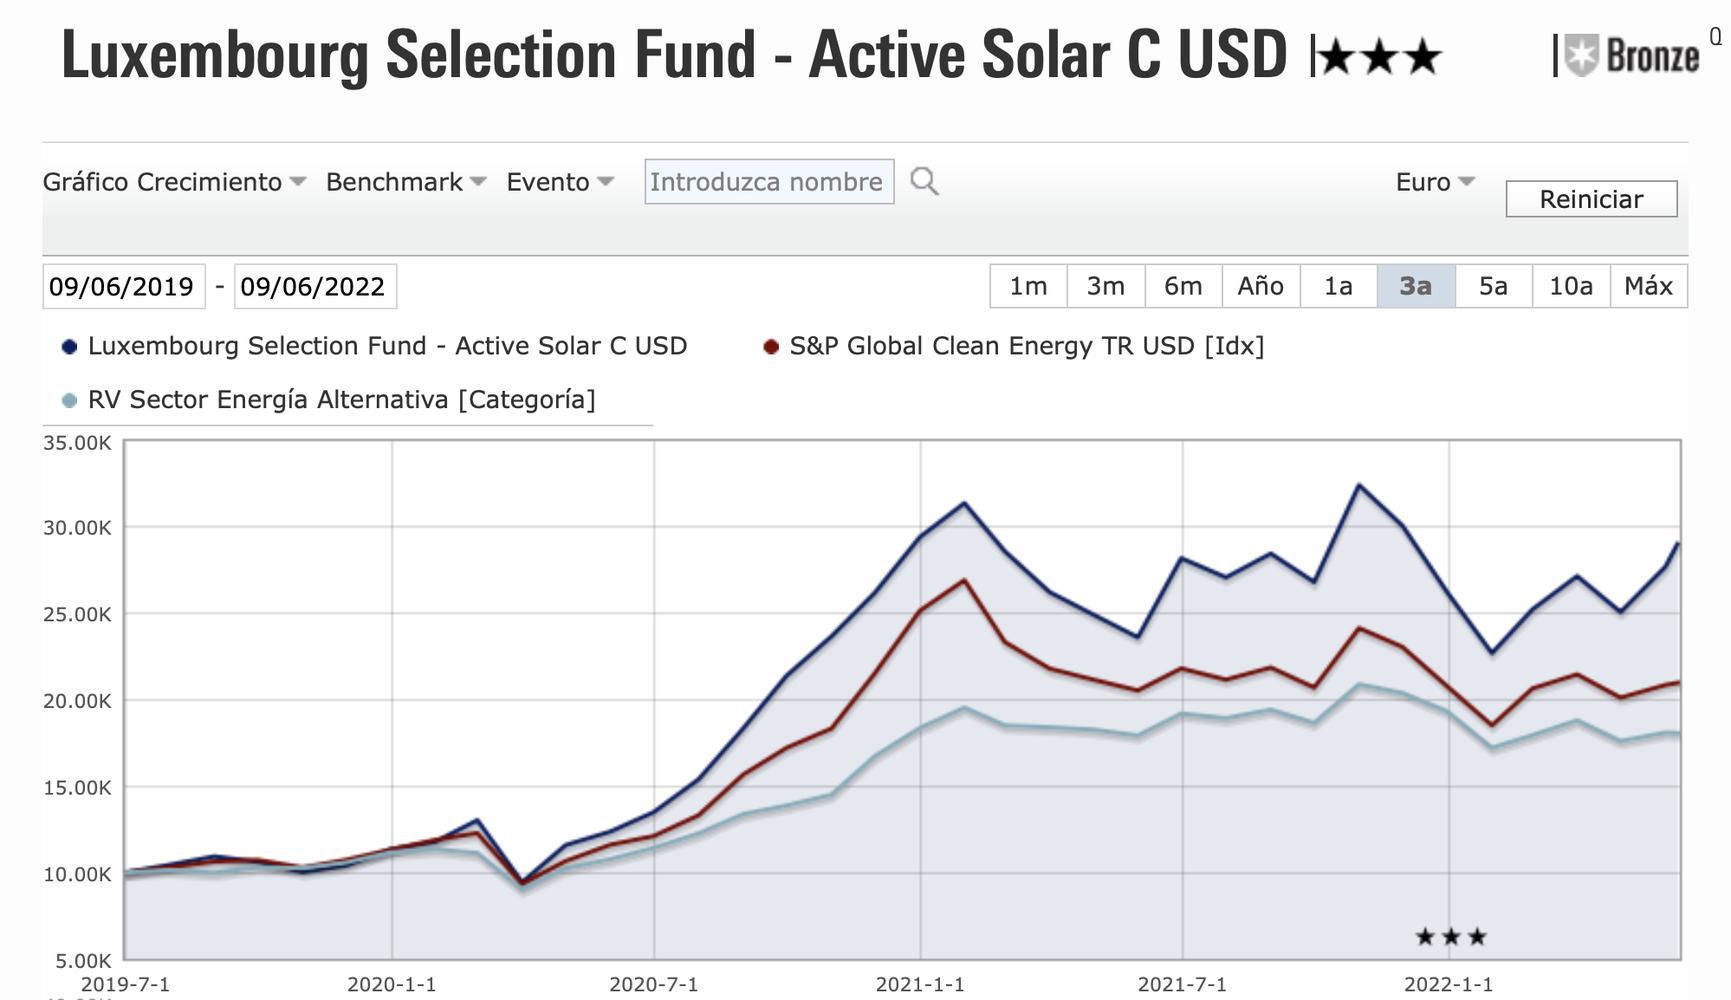Click the Introduzca nombre search field

[x=768, y=182]
